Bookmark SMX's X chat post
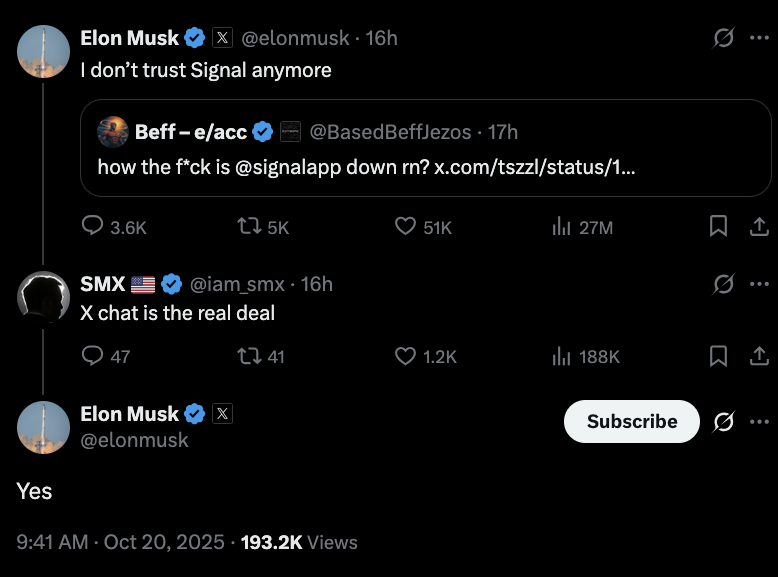This screenshot has width=778, height=577. click(x=718, y=356)
